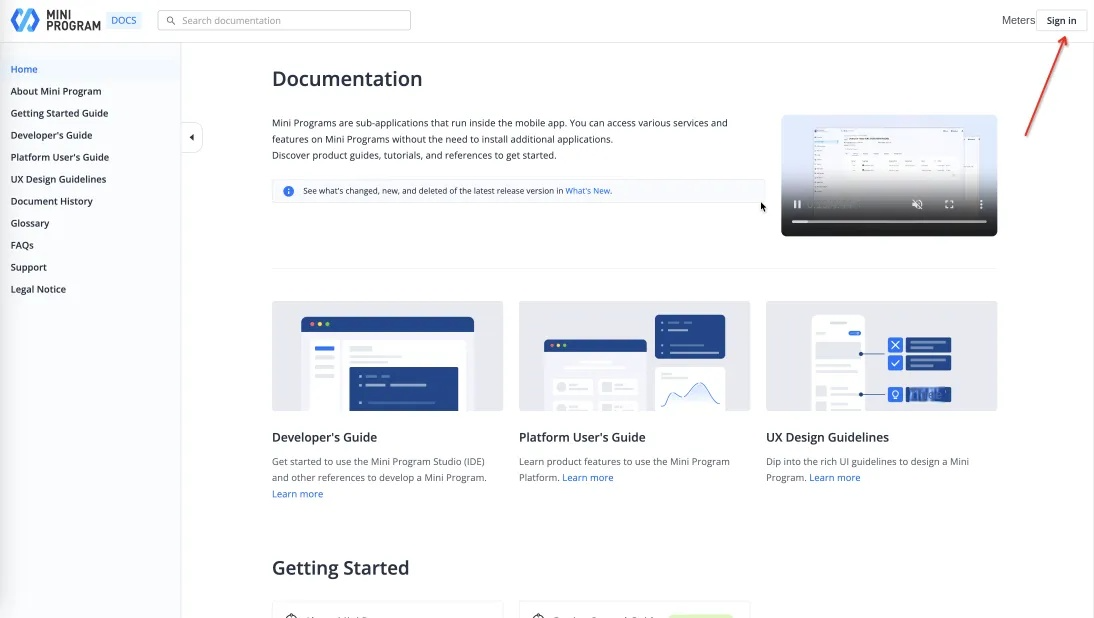The image size is (1094, 618).
Task: Click the intro video thumbnail
Action: (889, 175)
